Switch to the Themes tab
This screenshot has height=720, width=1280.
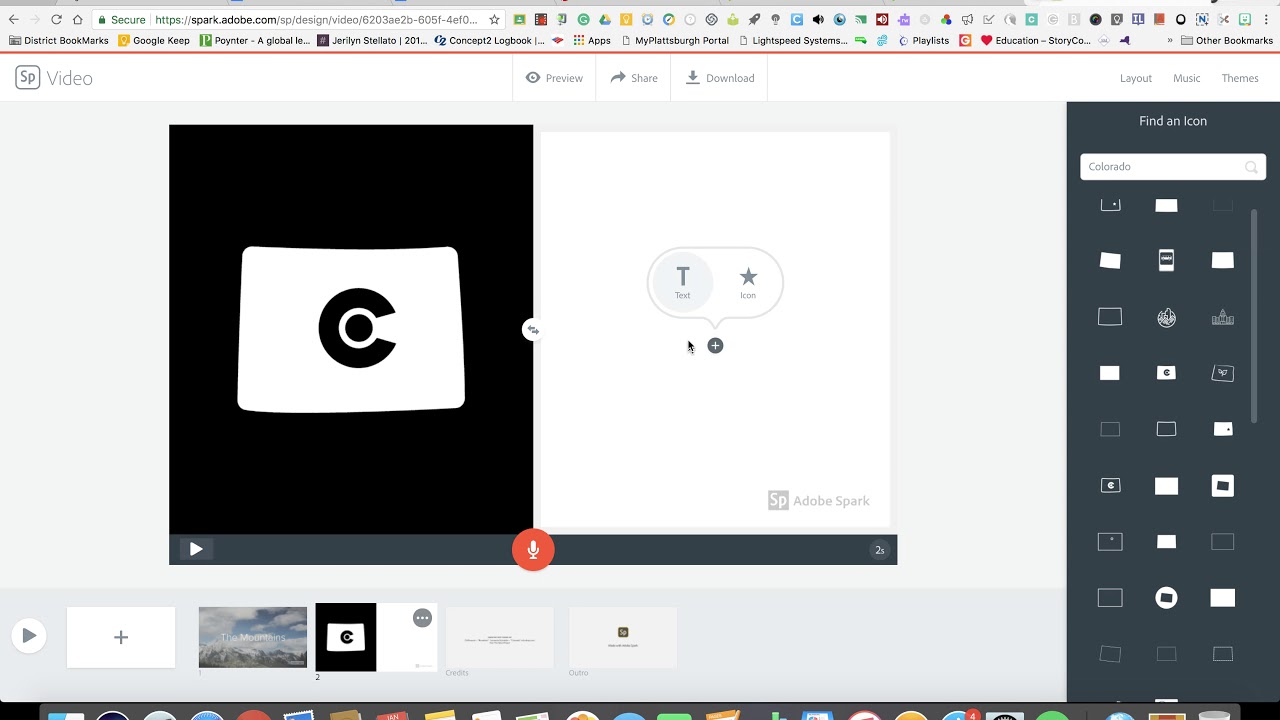pos(1240,77)
